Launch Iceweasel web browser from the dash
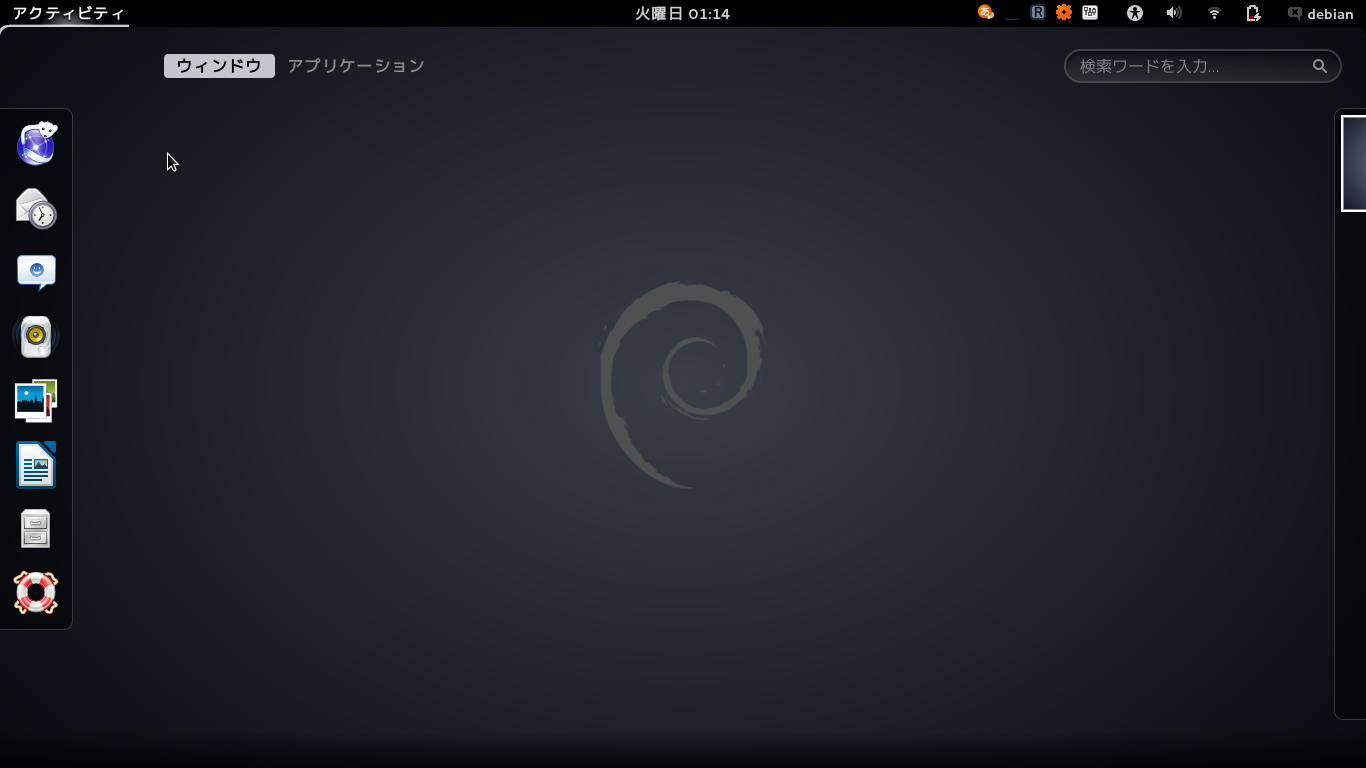 pos(36,144)
